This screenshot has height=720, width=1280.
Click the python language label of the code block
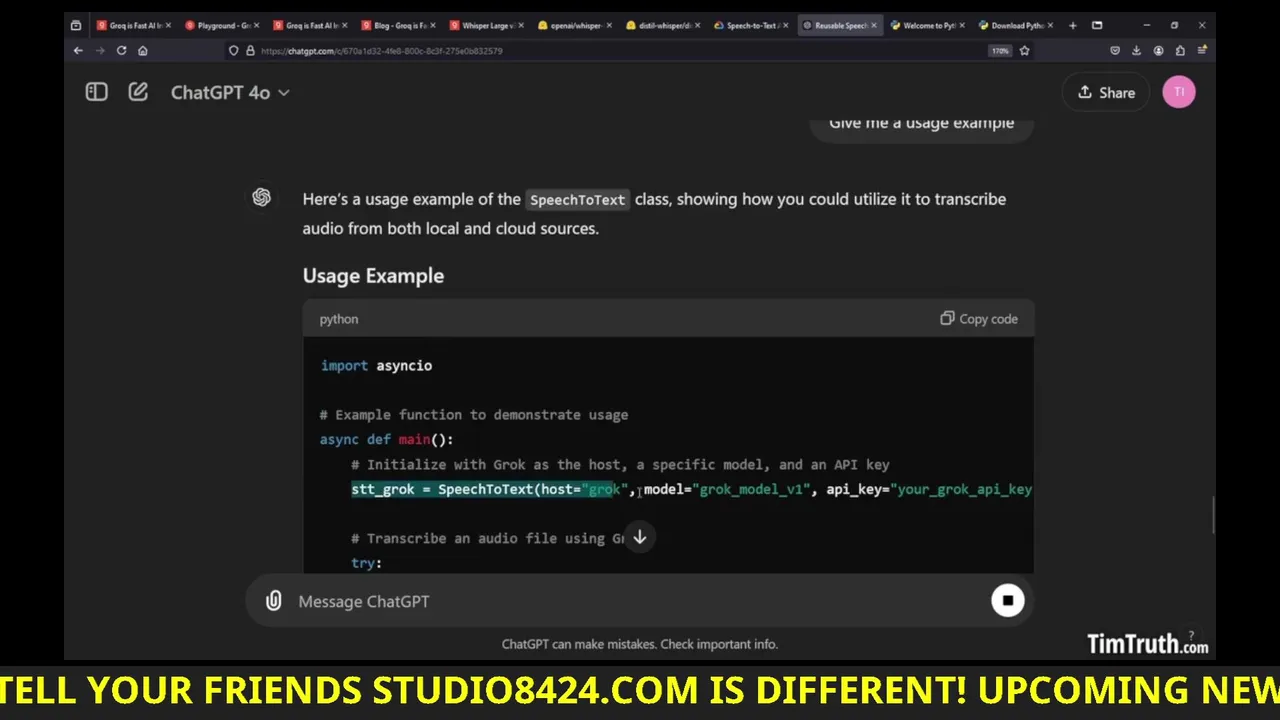(x=339, y=319)
